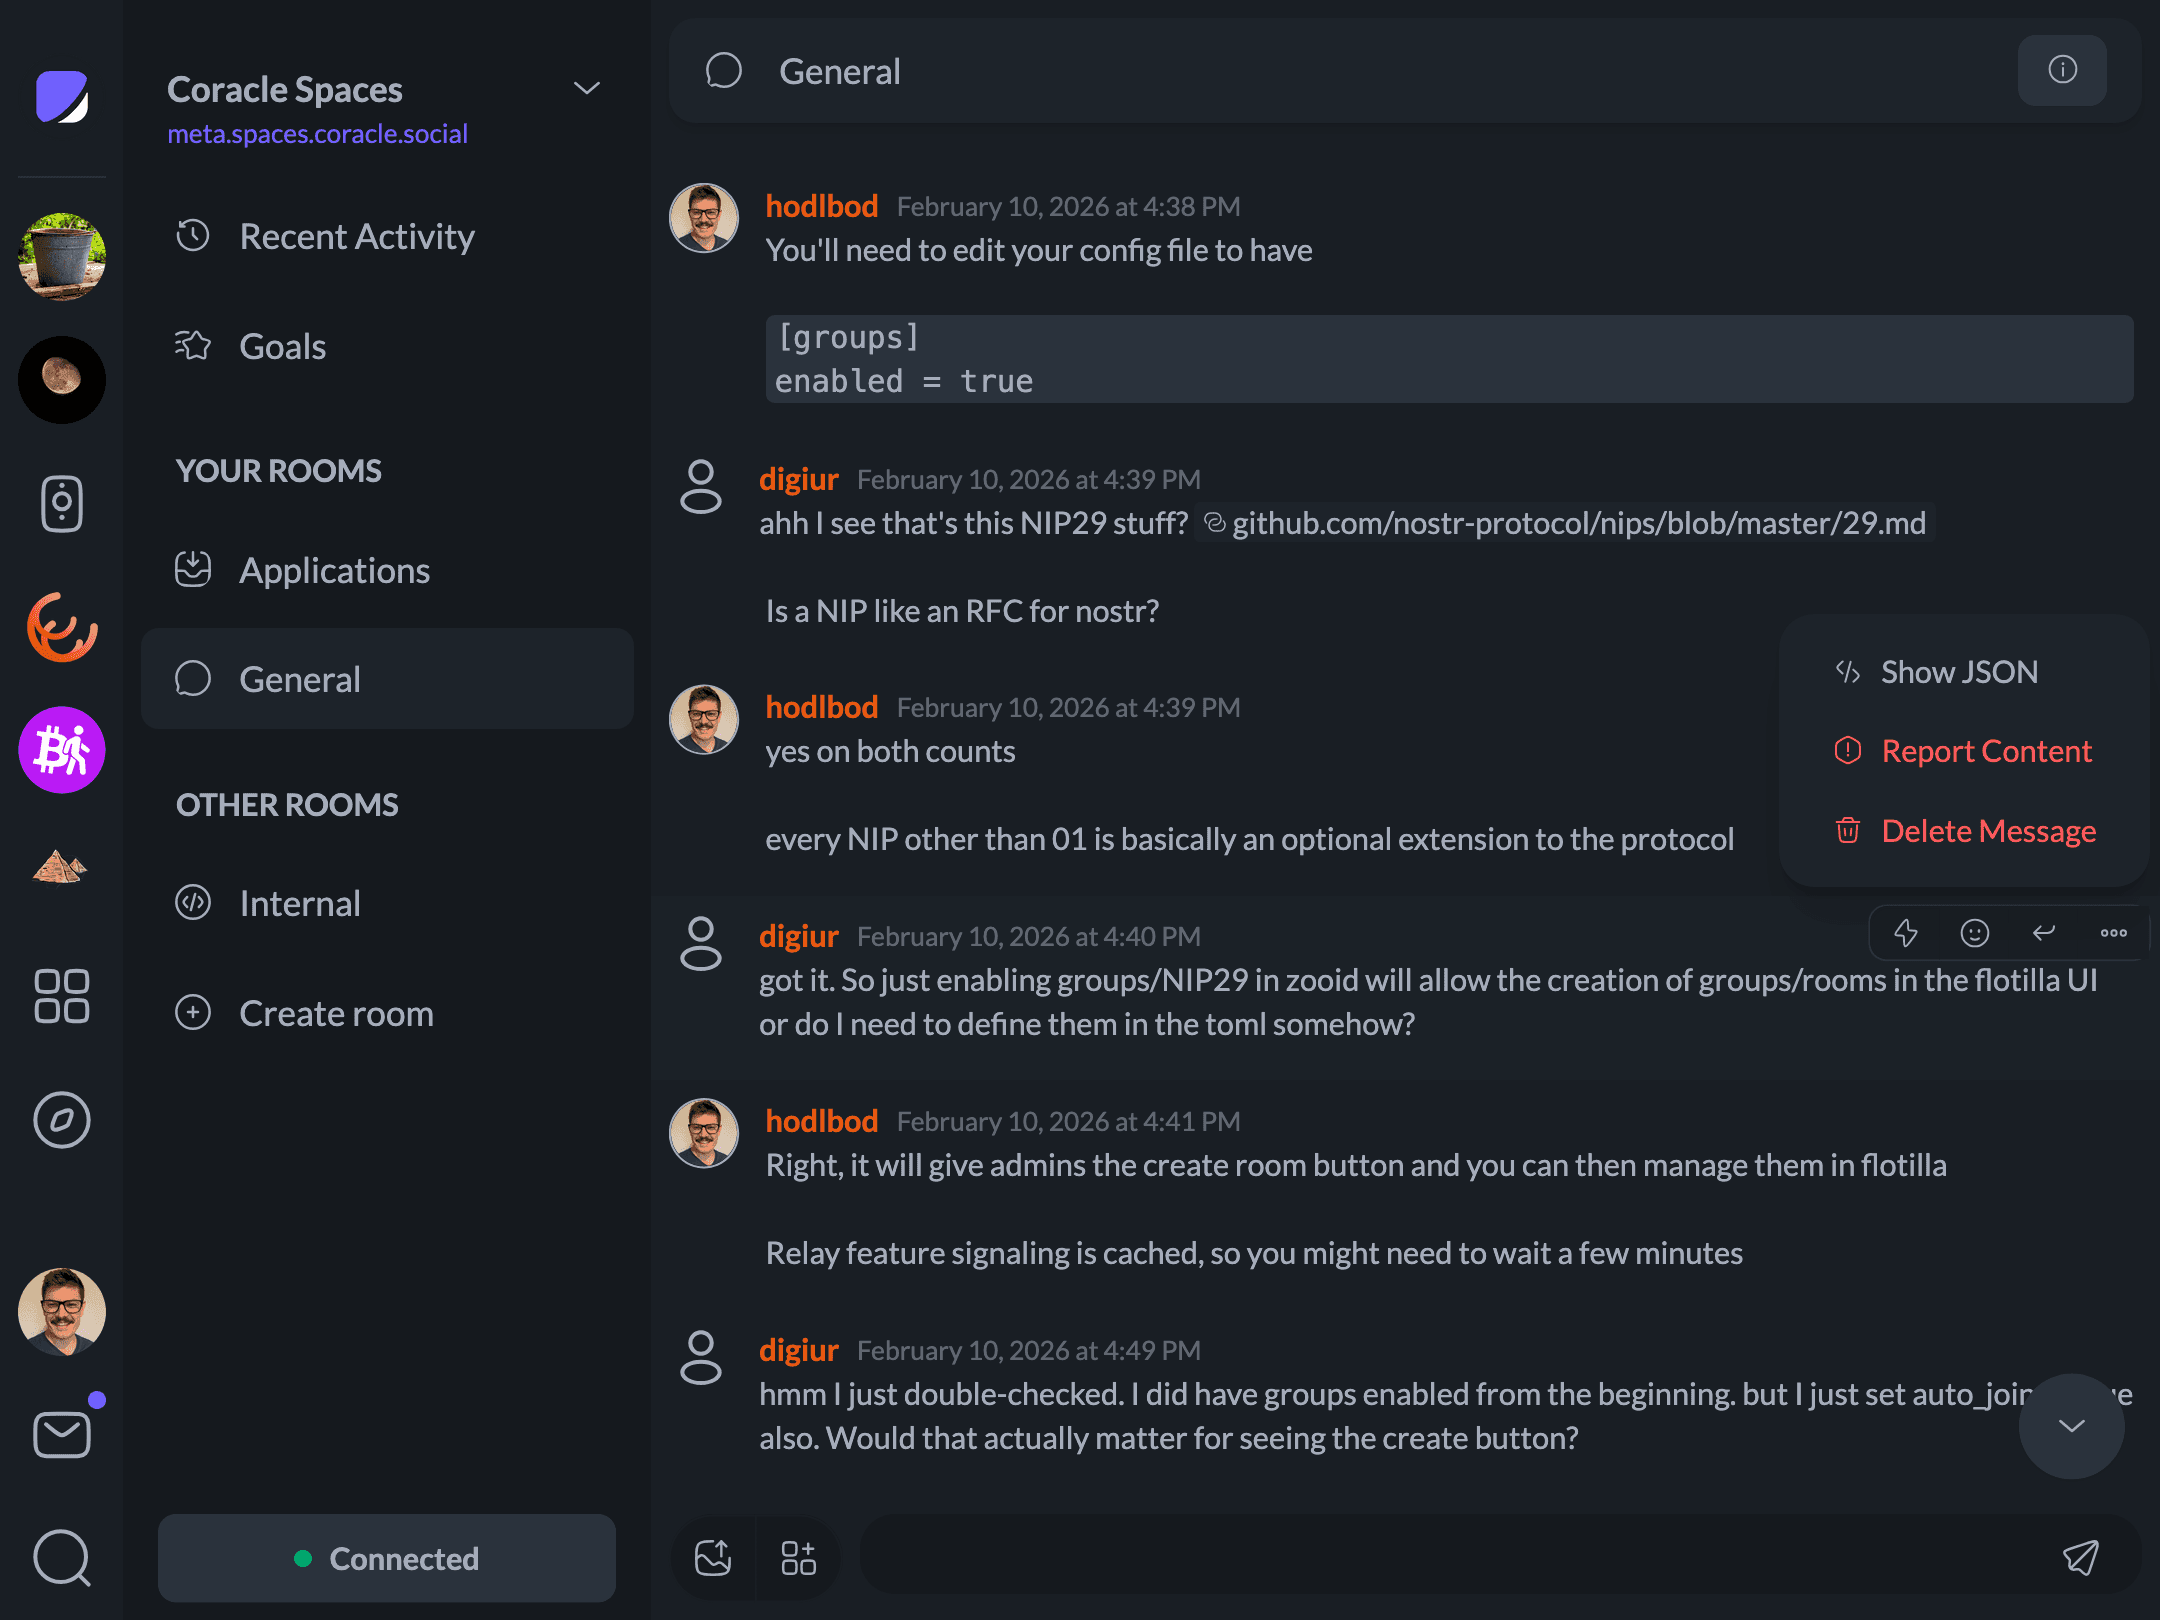
Task: Open the room info icon in General header
Action: (2062, 70)
